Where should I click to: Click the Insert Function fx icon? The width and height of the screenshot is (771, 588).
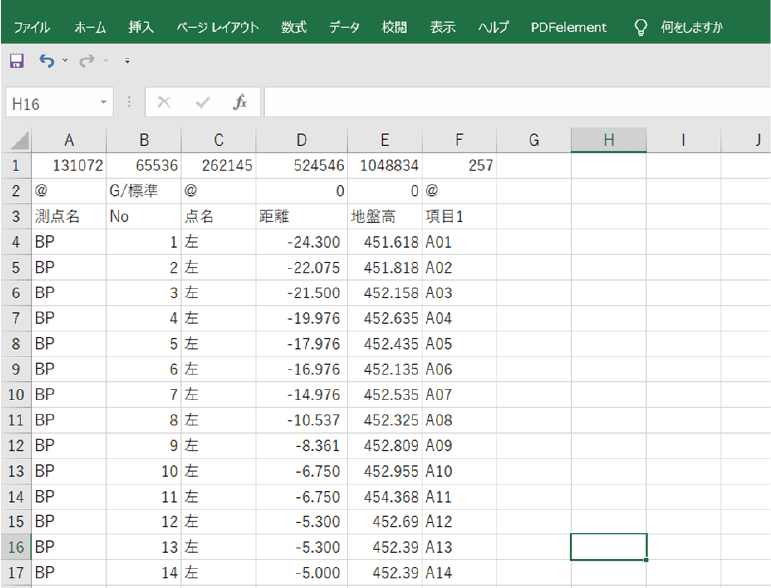(x=240, y=102)
